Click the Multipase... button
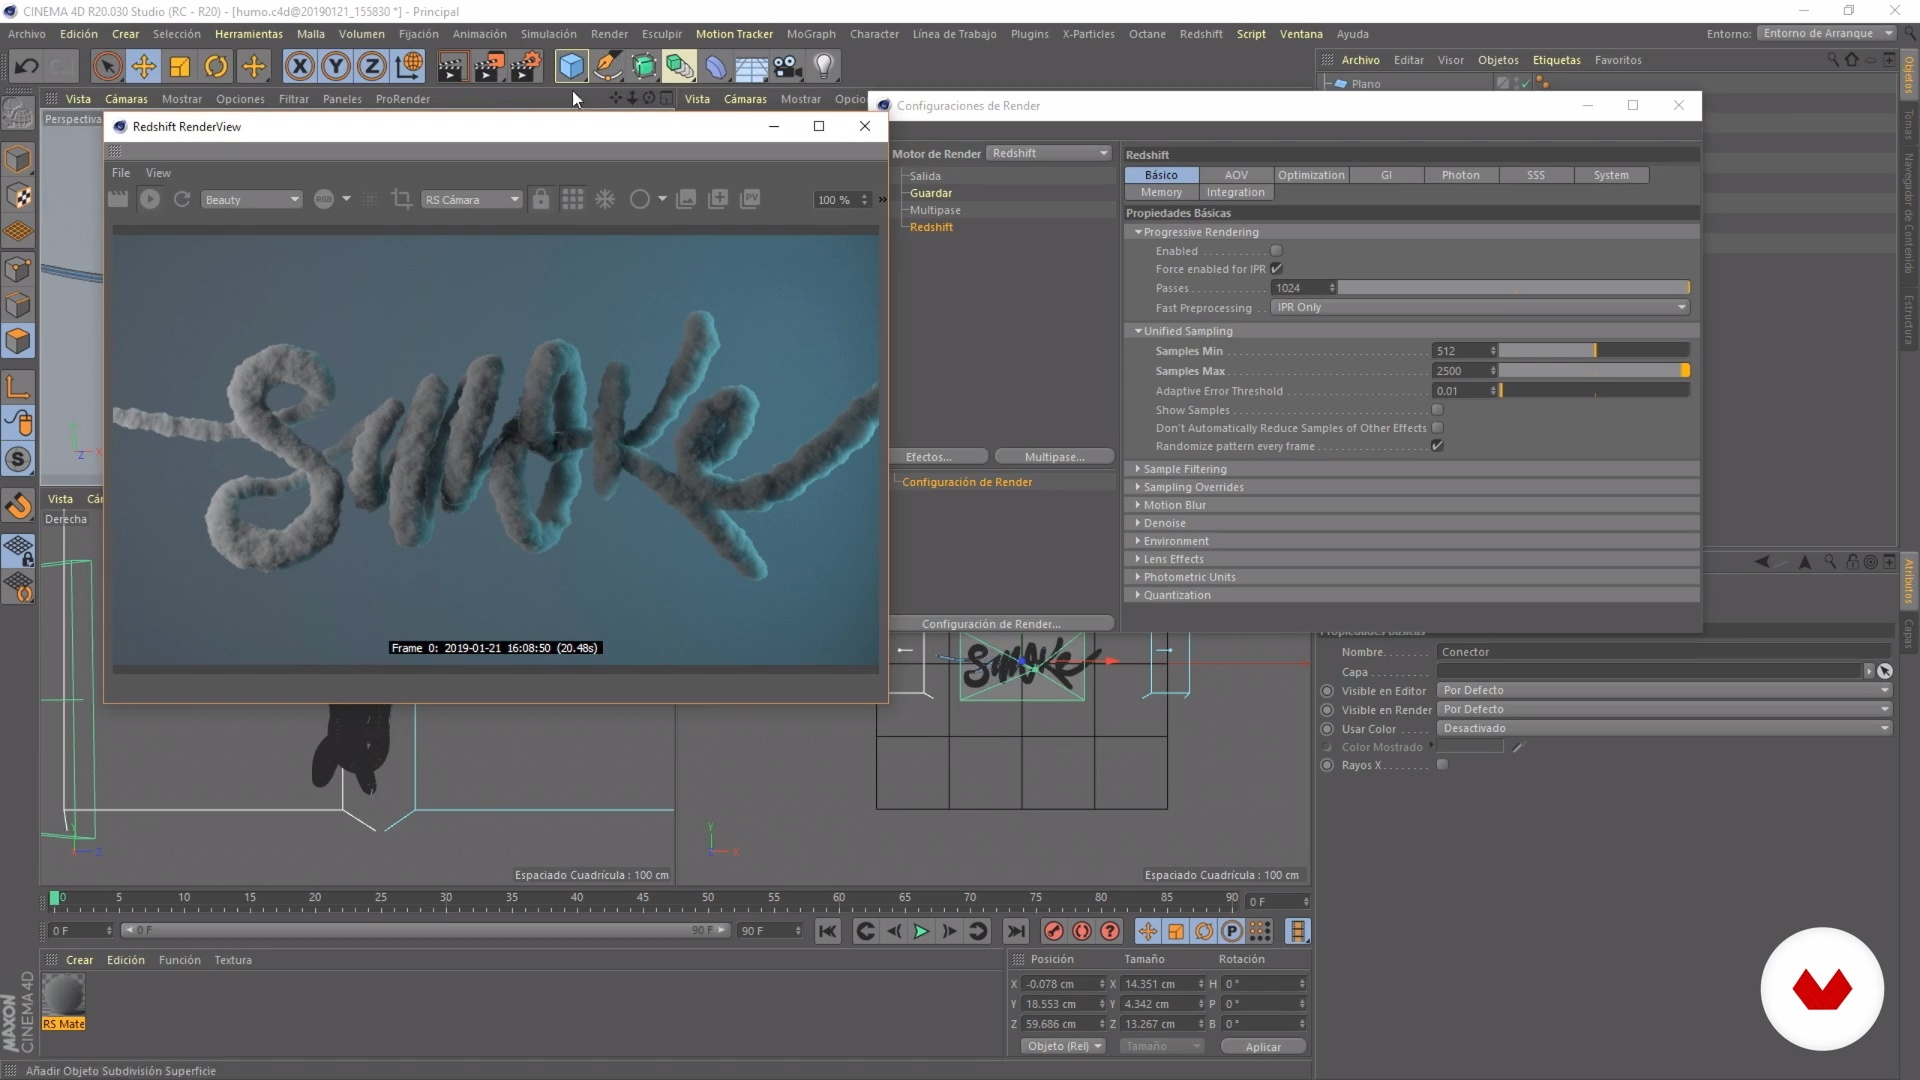1920x1080 pixels. click(1054, 457)
